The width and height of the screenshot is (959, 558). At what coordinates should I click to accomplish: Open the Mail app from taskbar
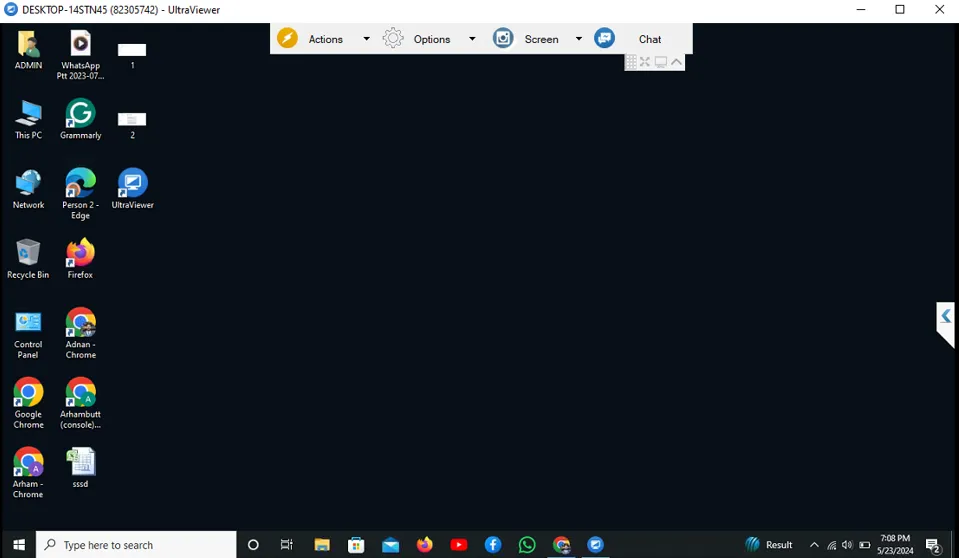[x=390, y=545]
